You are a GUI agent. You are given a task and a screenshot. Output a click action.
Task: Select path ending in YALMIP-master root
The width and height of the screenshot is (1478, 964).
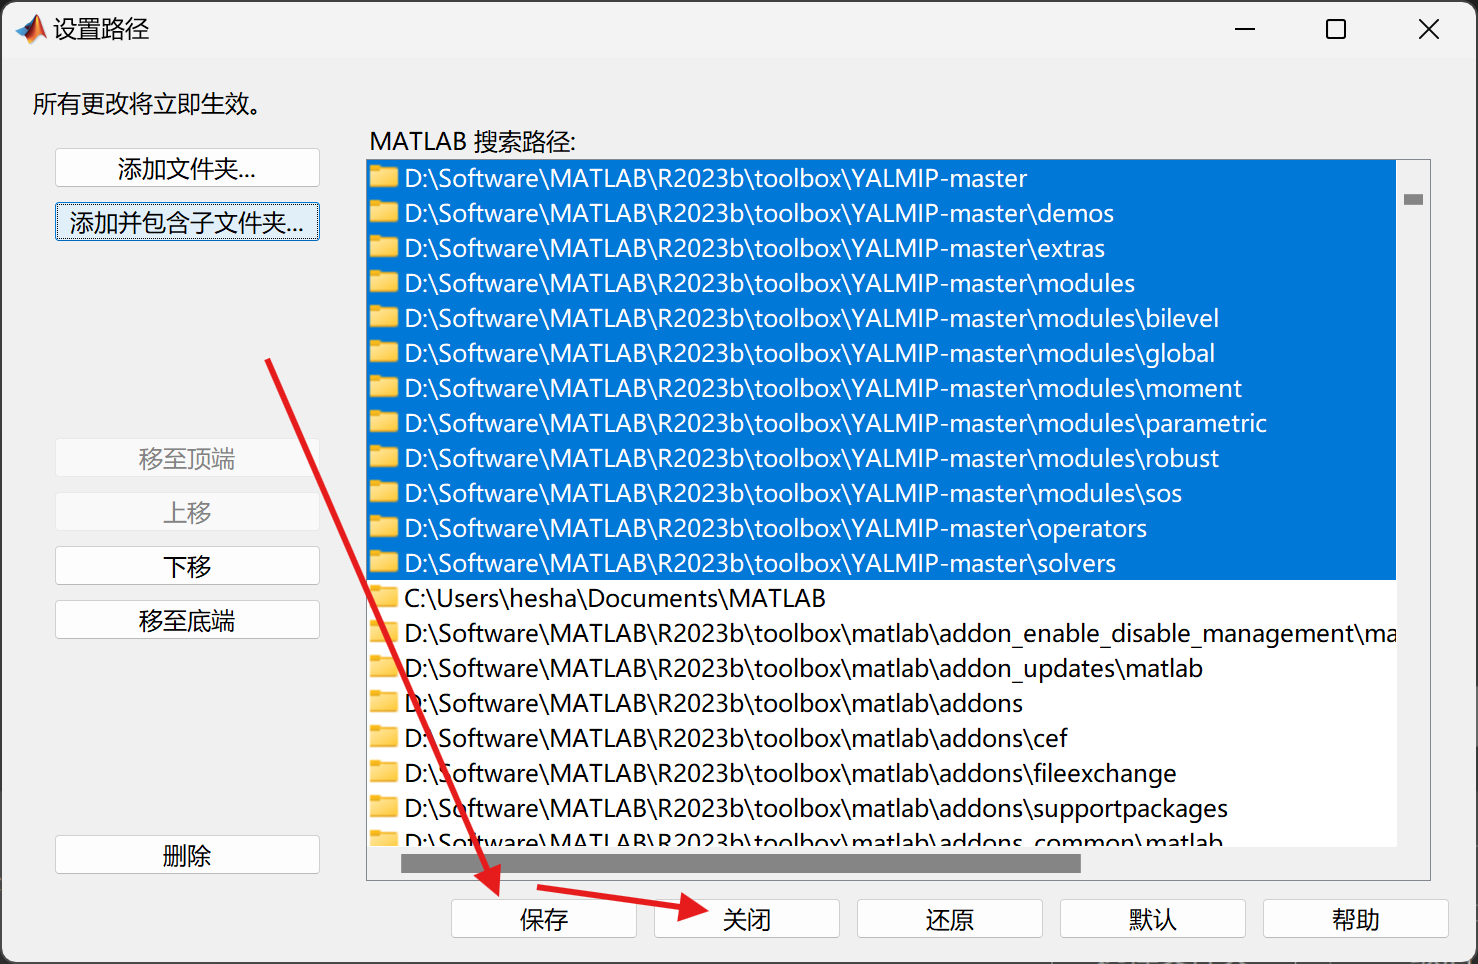(x=881, y=178)
